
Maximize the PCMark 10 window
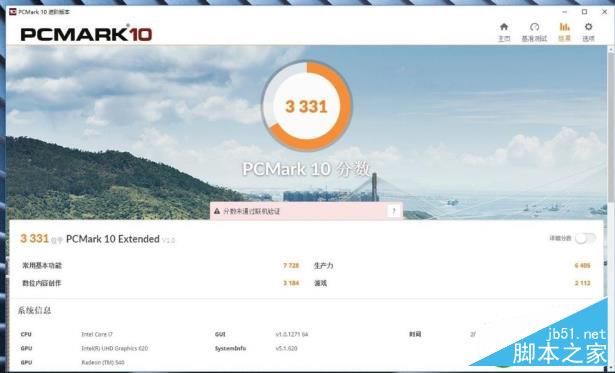tap(584, 12)
